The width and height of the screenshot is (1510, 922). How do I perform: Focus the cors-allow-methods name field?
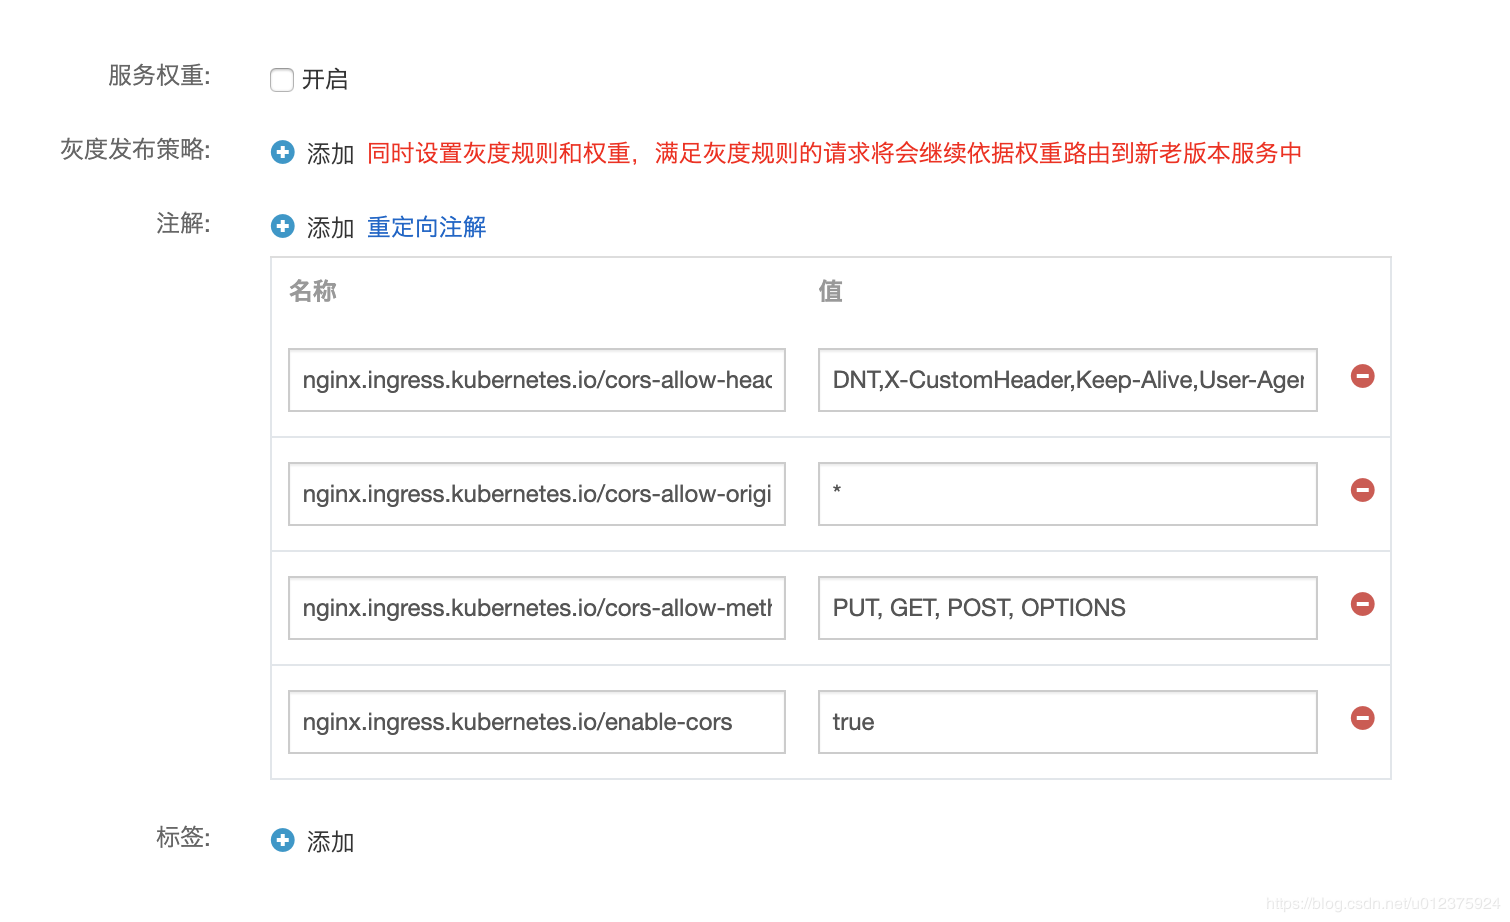coord(537,608)
